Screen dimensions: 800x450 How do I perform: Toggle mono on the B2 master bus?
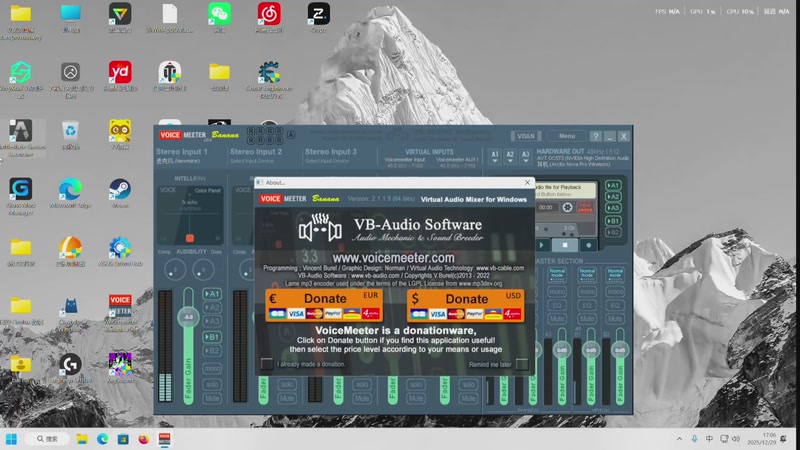[615, 291]
